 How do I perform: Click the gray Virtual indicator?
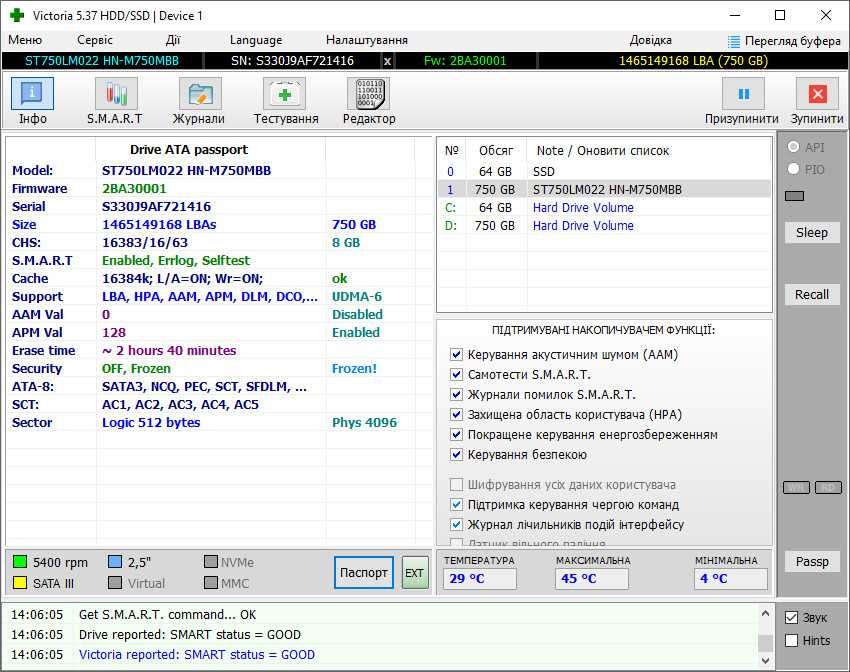pos(115,583)
